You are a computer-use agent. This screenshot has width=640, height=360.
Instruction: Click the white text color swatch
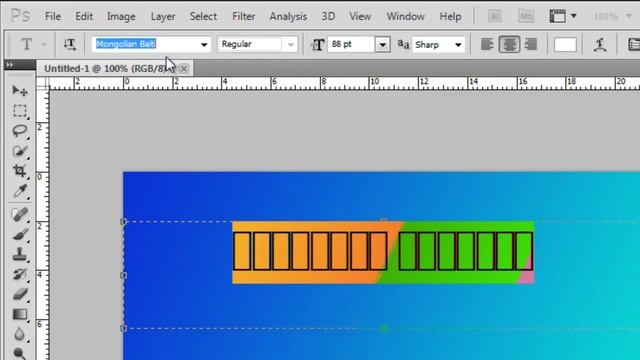(x=565, y=44)
